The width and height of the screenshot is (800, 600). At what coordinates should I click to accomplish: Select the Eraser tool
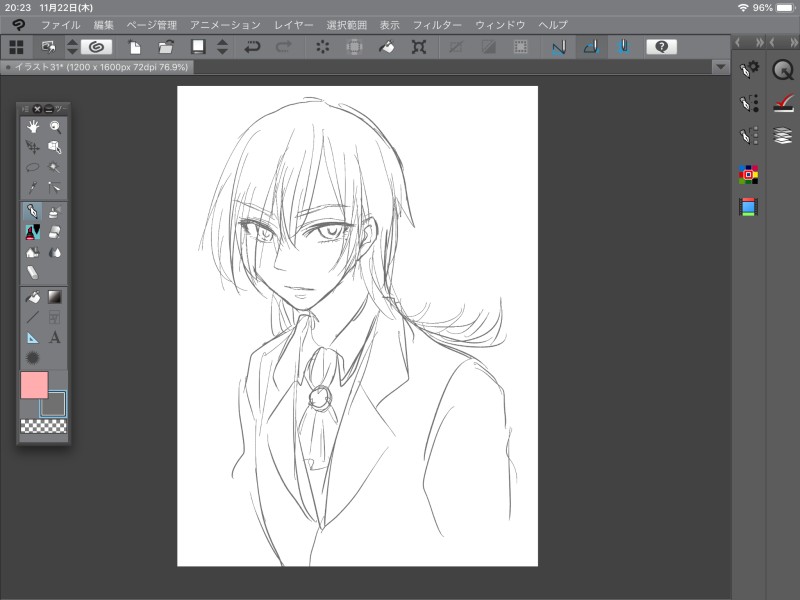[55, 232]
